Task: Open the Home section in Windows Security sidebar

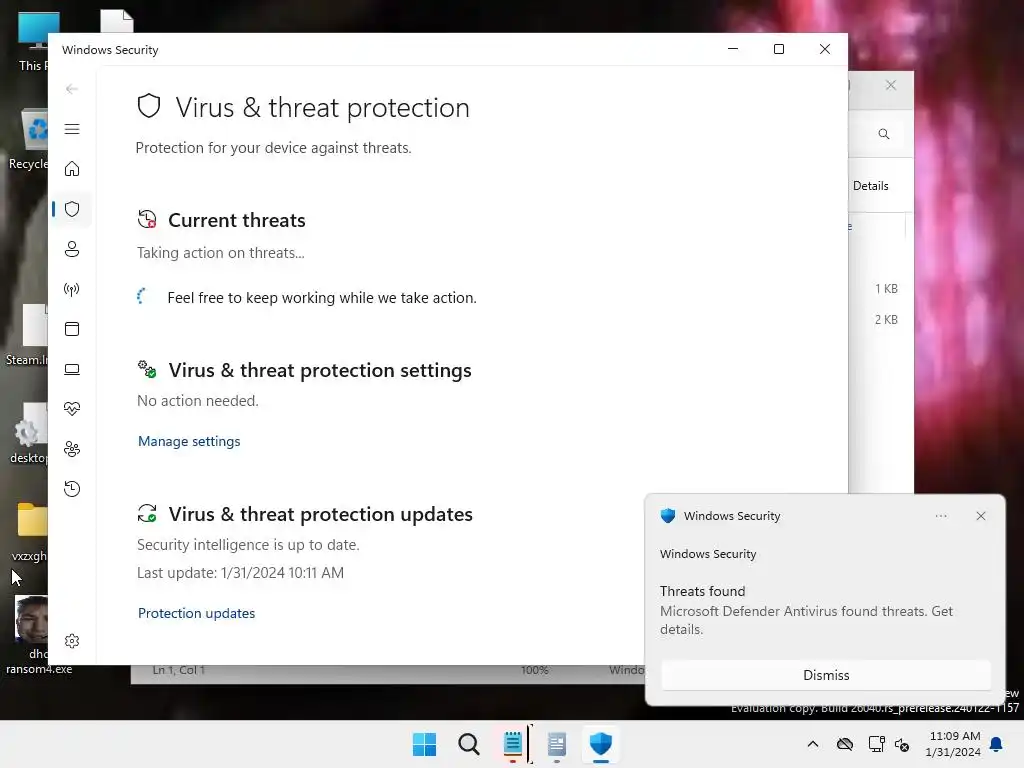Action: click(x=72, y=169)
